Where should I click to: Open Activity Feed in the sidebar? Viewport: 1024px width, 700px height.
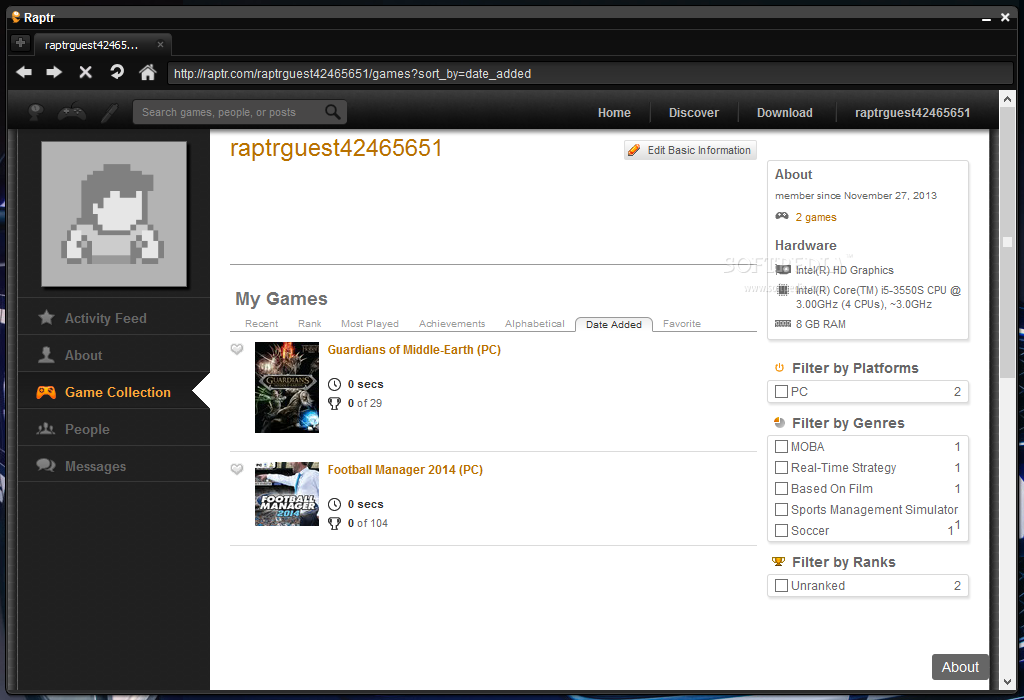pyautogui.click(x=114, y=318)
